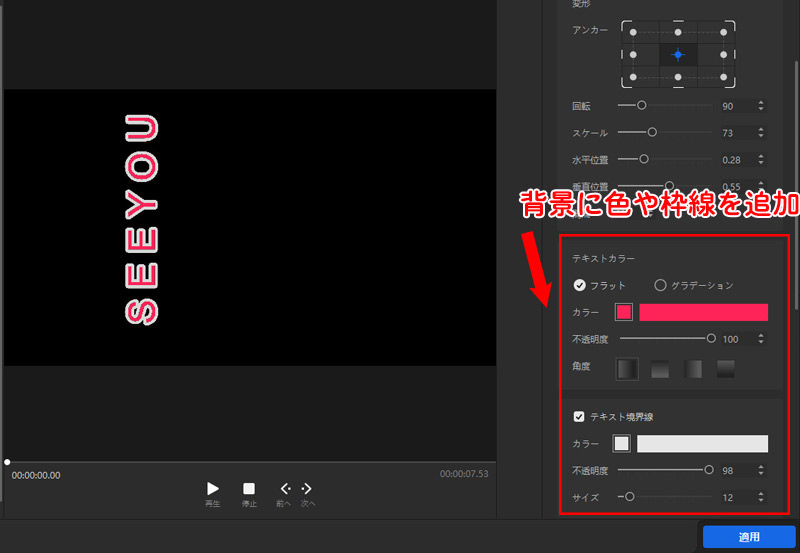Choose the fourth angle (角度) preset
Viewport: 800px width, 553px height.
pos(726,369)
